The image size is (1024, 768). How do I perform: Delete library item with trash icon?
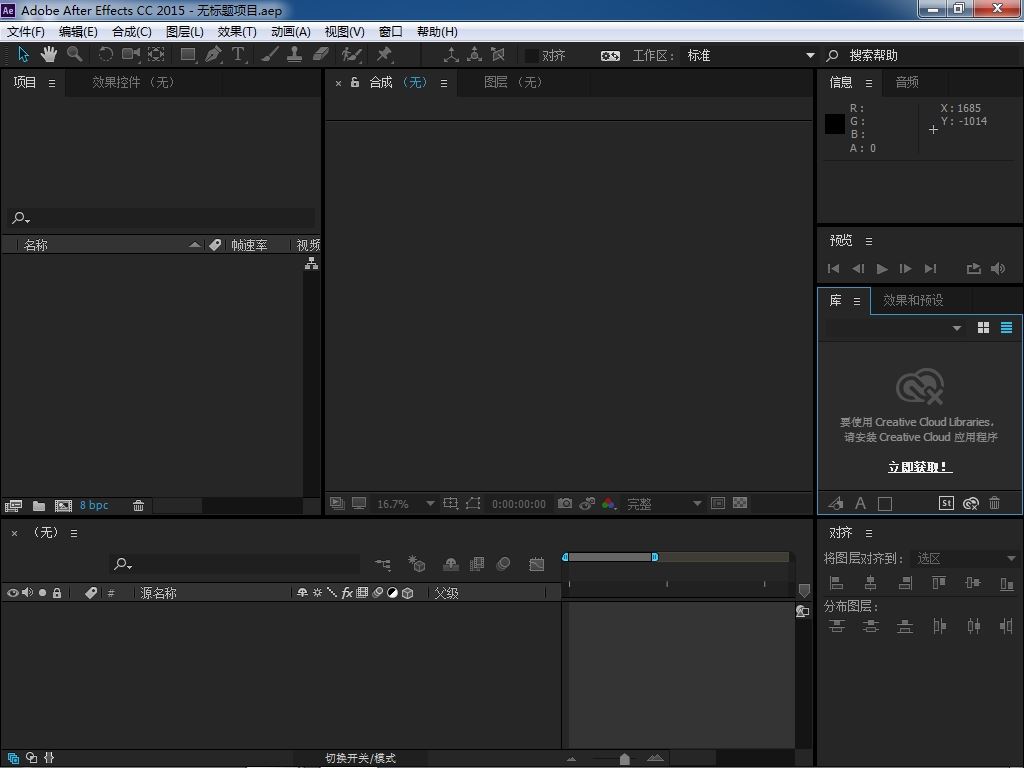point(995,503)
